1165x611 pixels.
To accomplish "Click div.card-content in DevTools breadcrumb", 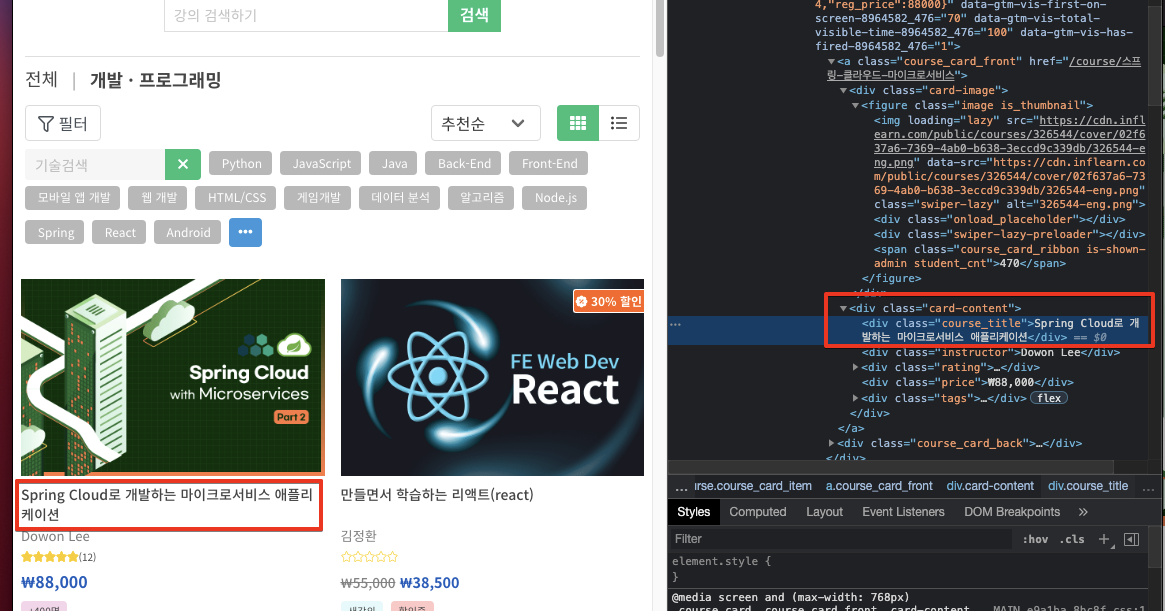I will click(x=990, y=486).
